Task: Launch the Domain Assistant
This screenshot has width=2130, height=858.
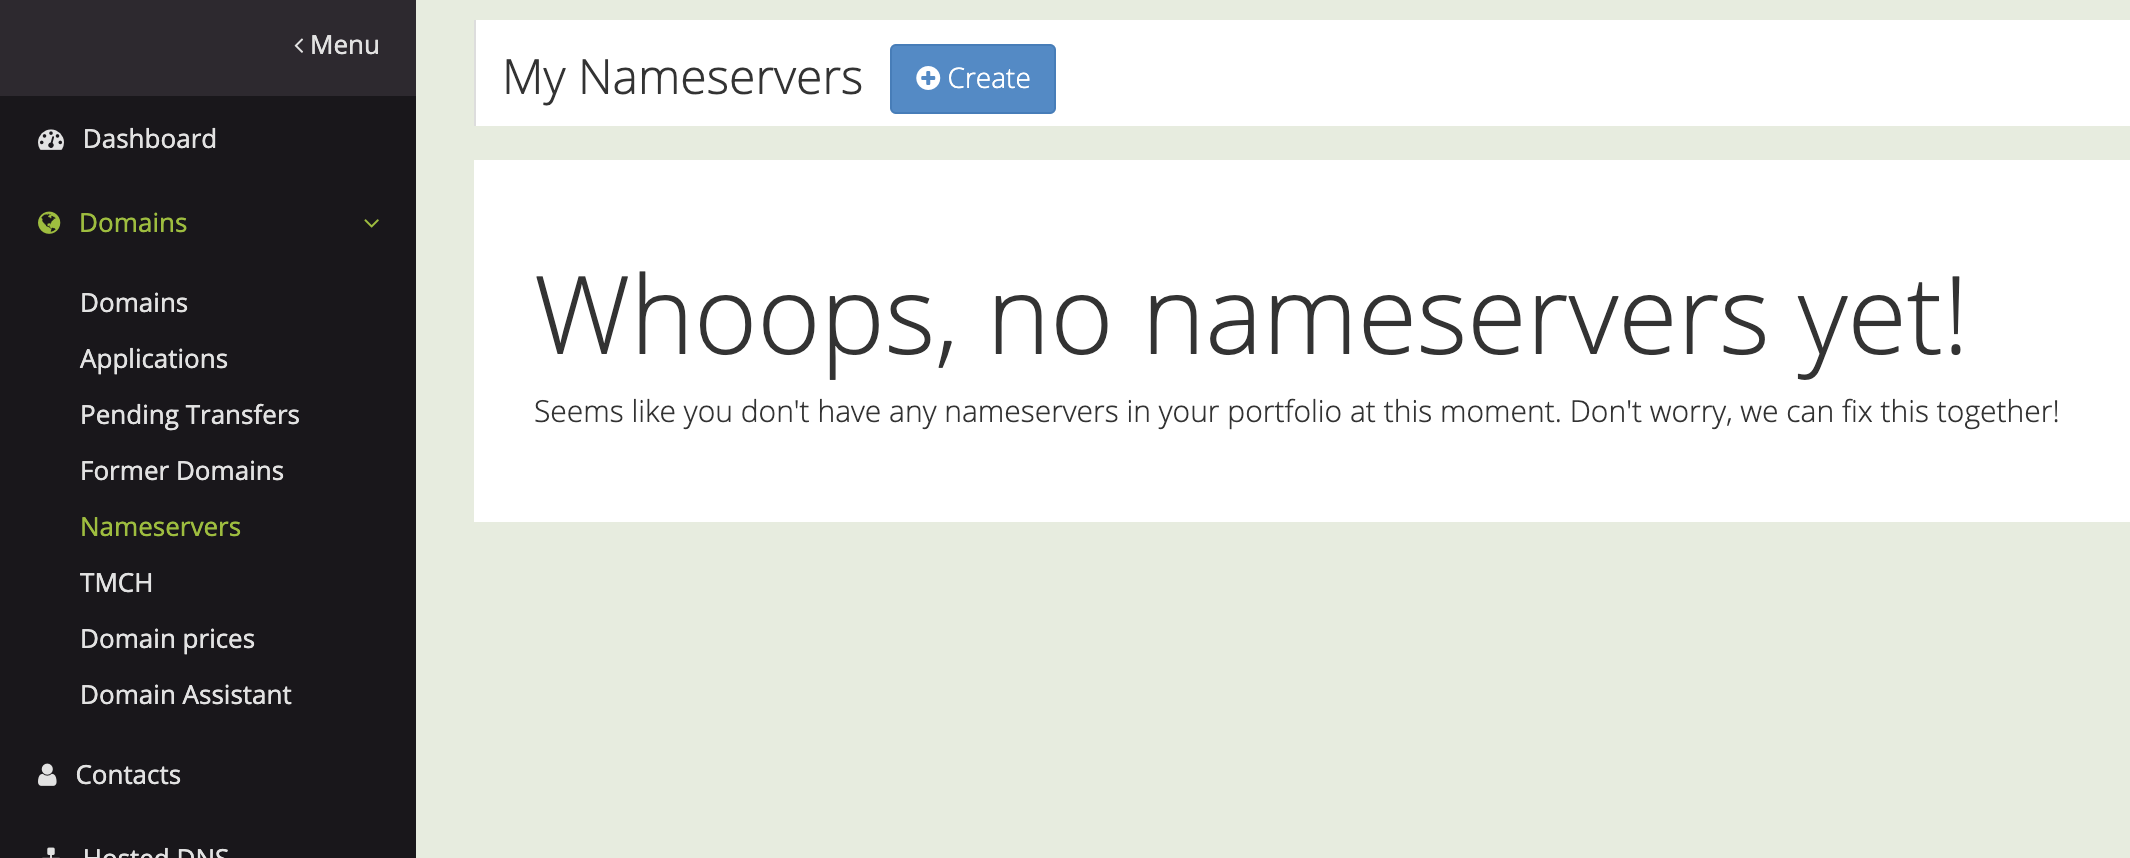Action: [x=186, y=695]
